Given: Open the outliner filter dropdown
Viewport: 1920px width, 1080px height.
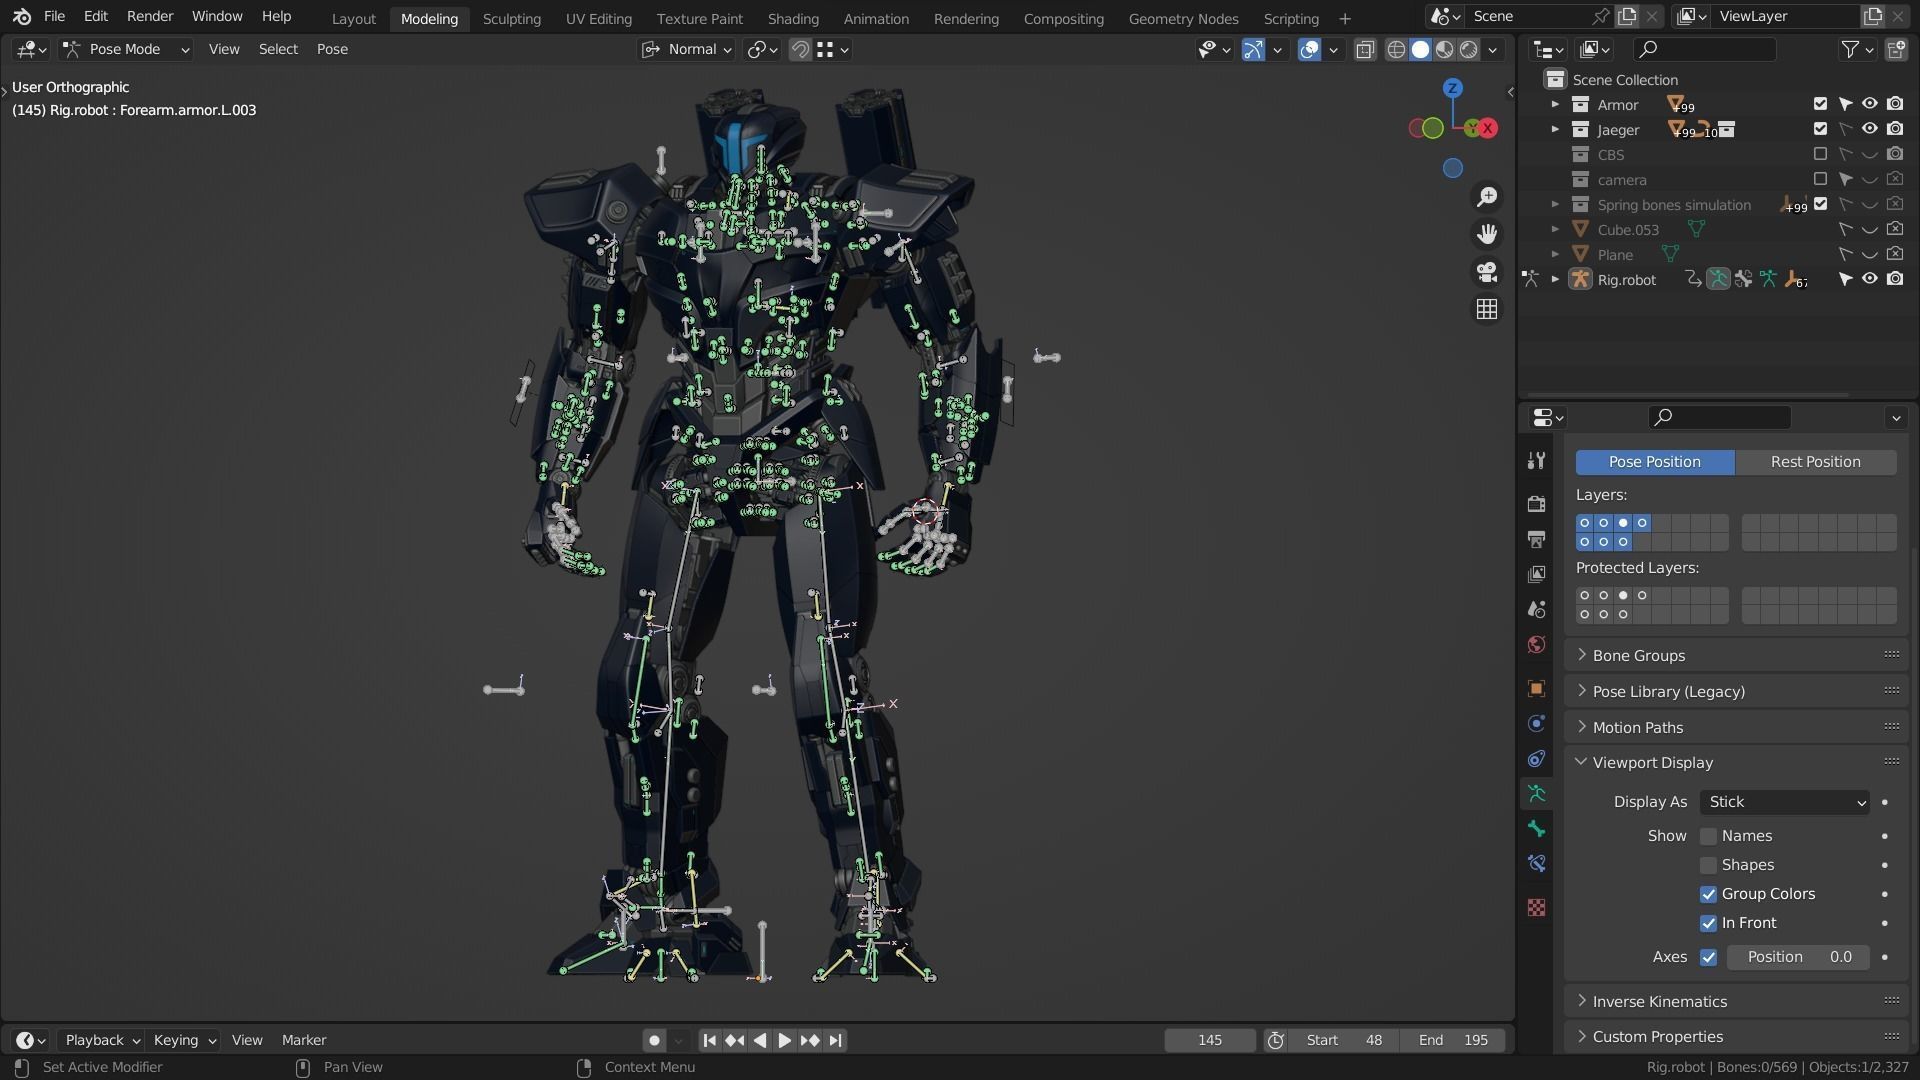Looking at the screenshot, I should coord(1857,49).
